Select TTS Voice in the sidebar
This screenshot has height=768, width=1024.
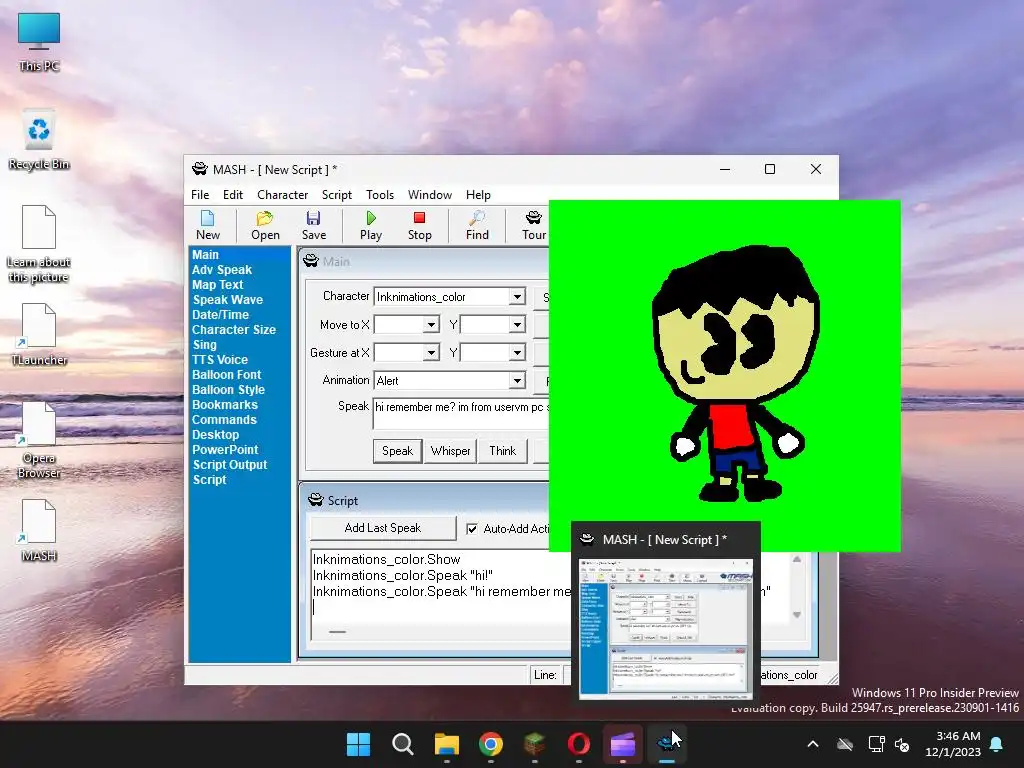(x=219, y=360)
